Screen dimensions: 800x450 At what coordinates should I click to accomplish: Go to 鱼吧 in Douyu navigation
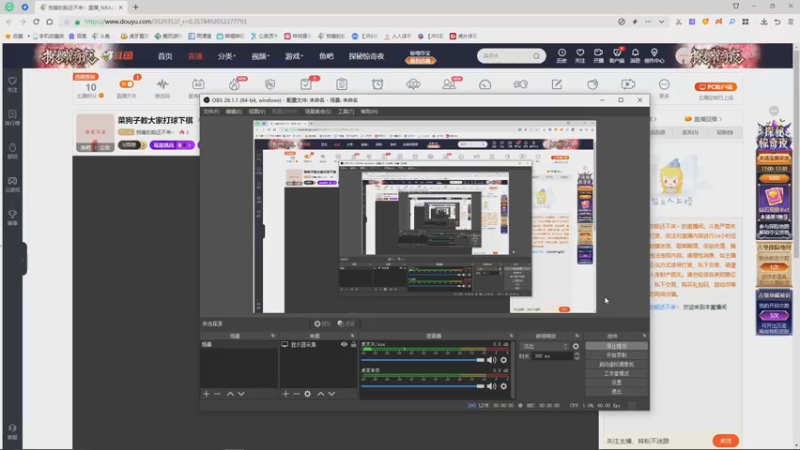(x=326, y=56)
